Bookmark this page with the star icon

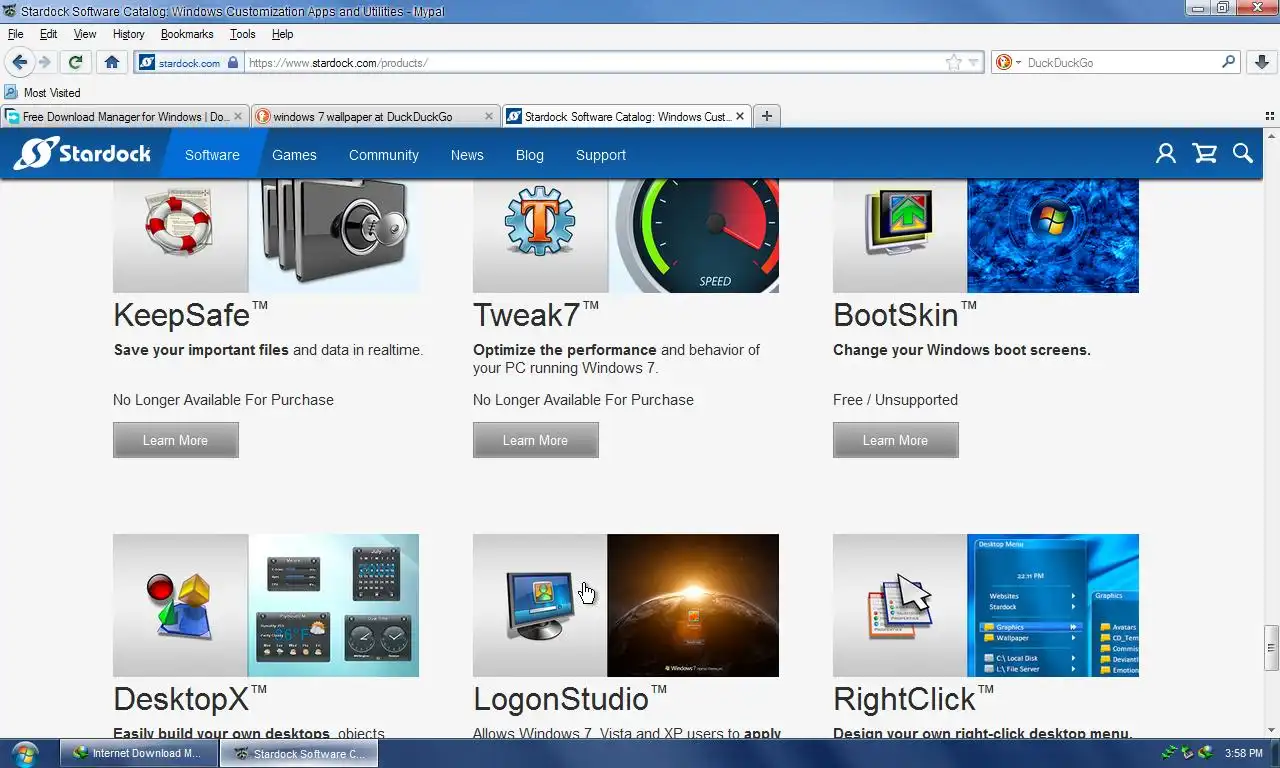[954, 62]
